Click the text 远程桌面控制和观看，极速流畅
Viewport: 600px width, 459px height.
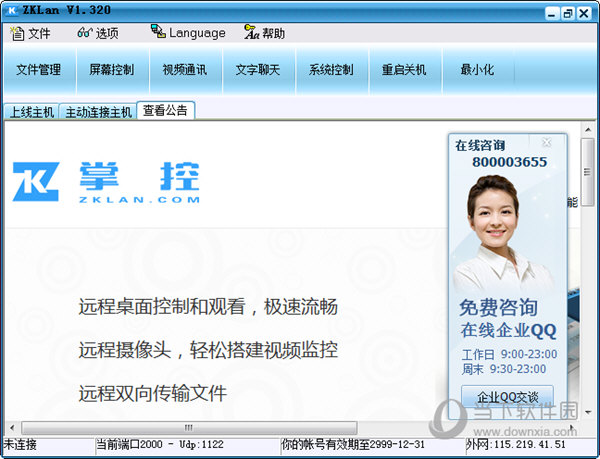tap(208, 307)
